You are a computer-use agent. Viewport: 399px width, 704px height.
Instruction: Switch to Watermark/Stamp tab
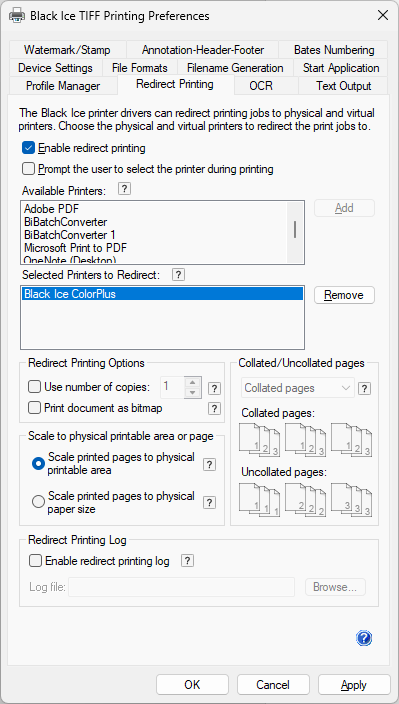tap(67, 50)
